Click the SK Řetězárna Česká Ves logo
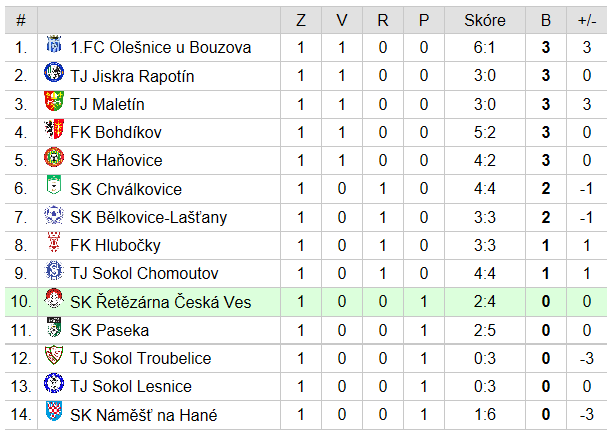Viewport: 614px width, 434px height. [x=54, y=298]
